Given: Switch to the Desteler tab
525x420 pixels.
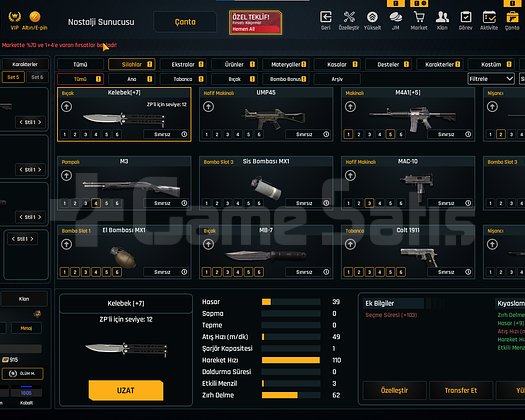Looking at the screenshot, I should (x=388, y=64).
